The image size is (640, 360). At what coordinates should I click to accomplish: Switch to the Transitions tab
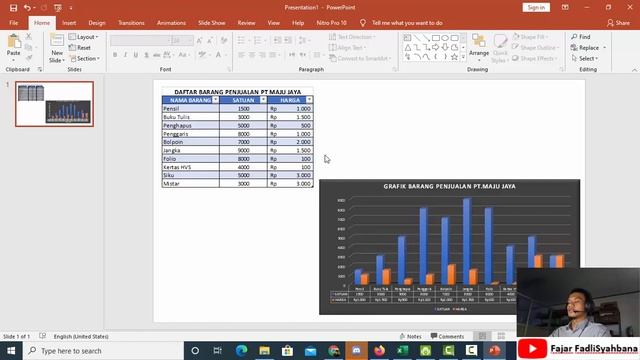[131, 23]
